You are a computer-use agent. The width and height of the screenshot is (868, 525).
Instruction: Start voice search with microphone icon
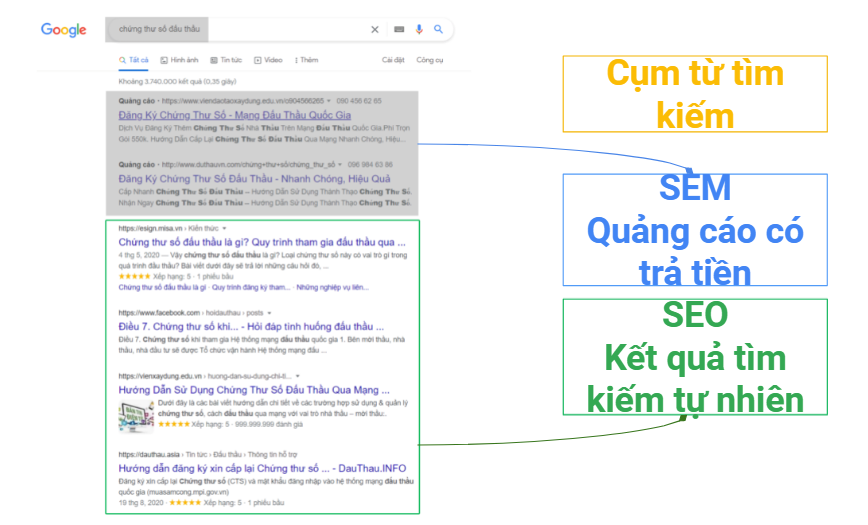point(419,29)
